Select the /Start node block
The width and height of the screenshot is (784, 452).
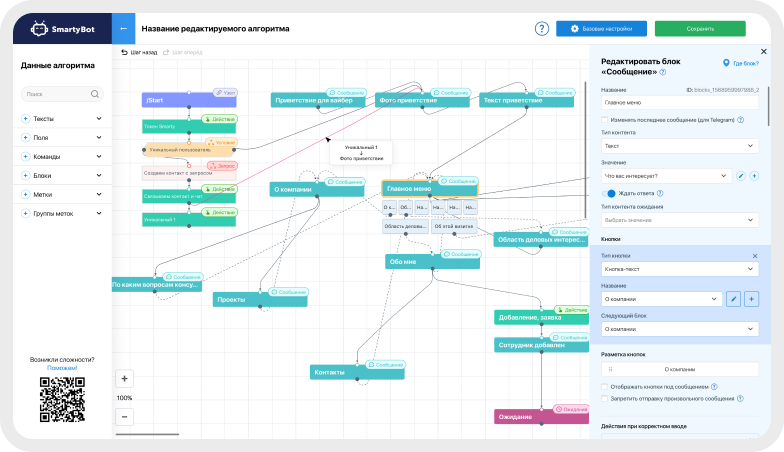tap(189, 100)
